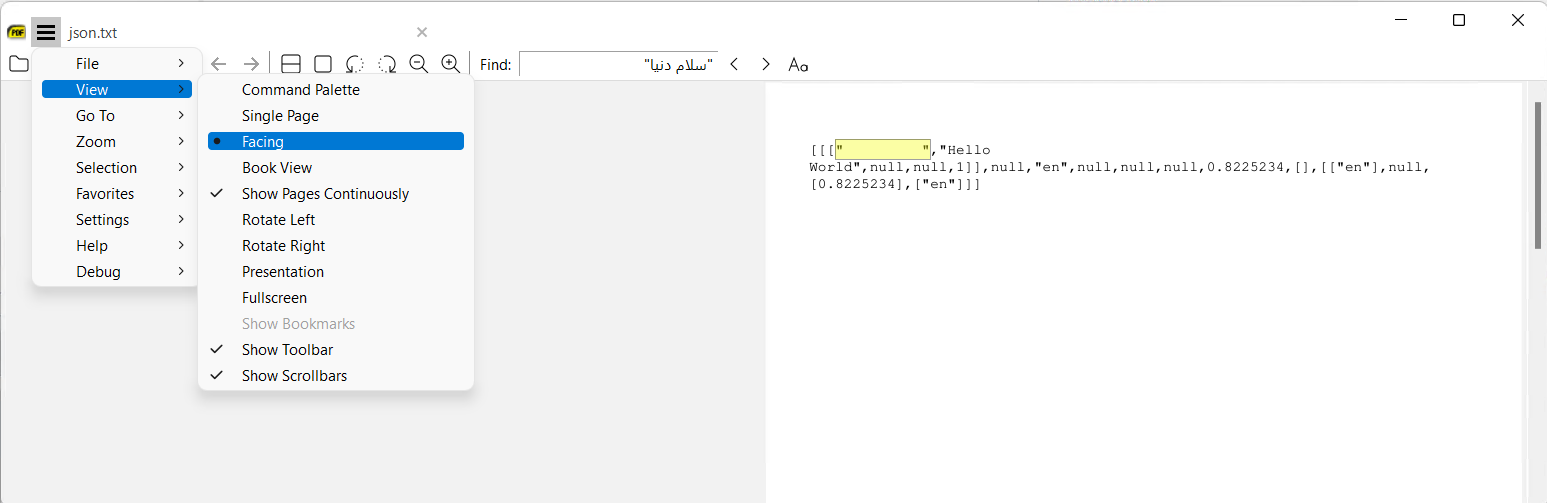Expand the Go To submenu arrow
The height and width of the screenshot is (503, 1547).
point(181,115)
